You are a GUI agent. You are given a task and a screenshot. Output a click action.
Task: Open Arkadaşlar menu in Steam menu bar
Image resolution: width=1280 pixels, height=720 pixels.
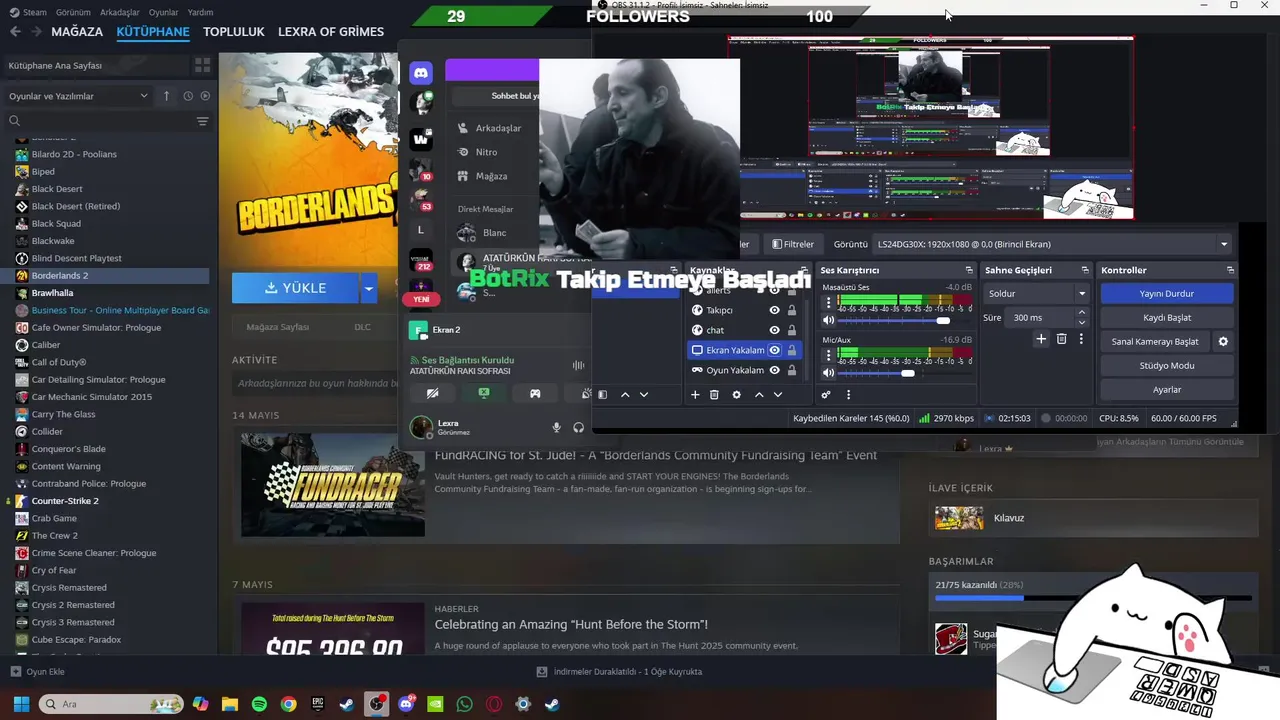120,12
